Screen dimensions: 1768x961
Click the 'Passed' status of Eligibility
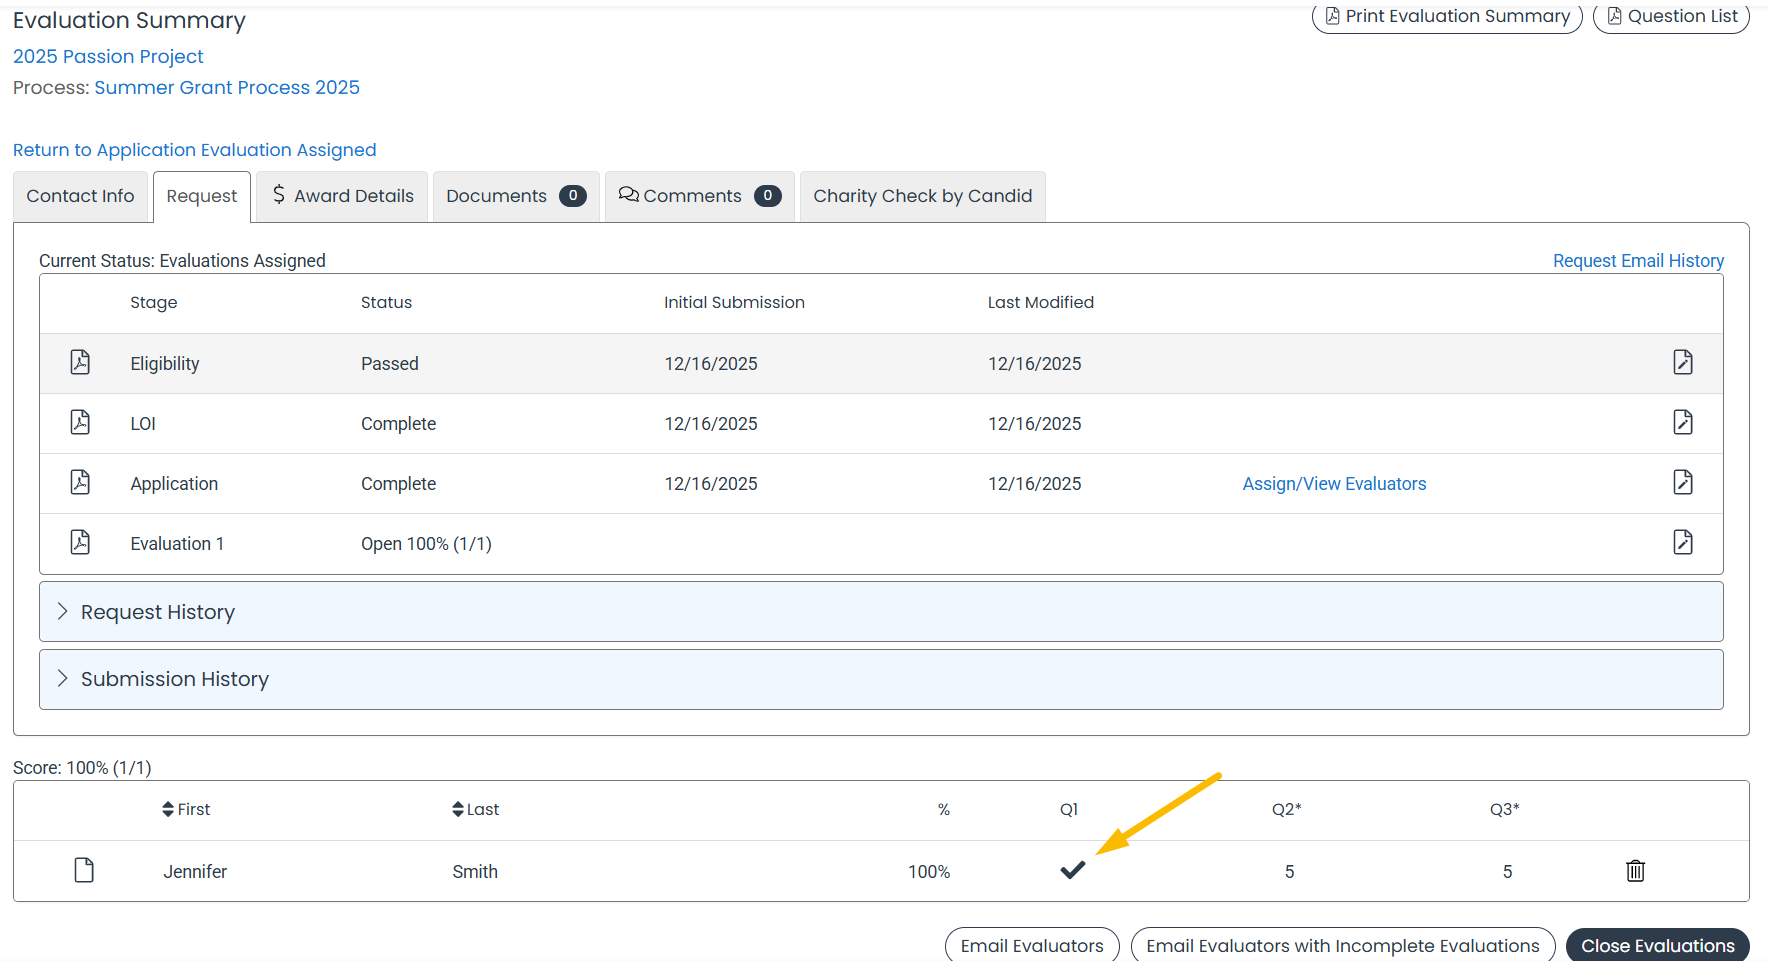click(390, 363)
